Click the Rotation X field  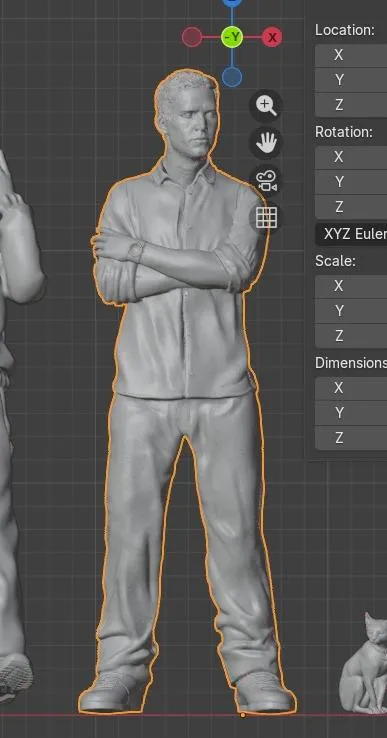pyautogui.click(x=351, y=157)
